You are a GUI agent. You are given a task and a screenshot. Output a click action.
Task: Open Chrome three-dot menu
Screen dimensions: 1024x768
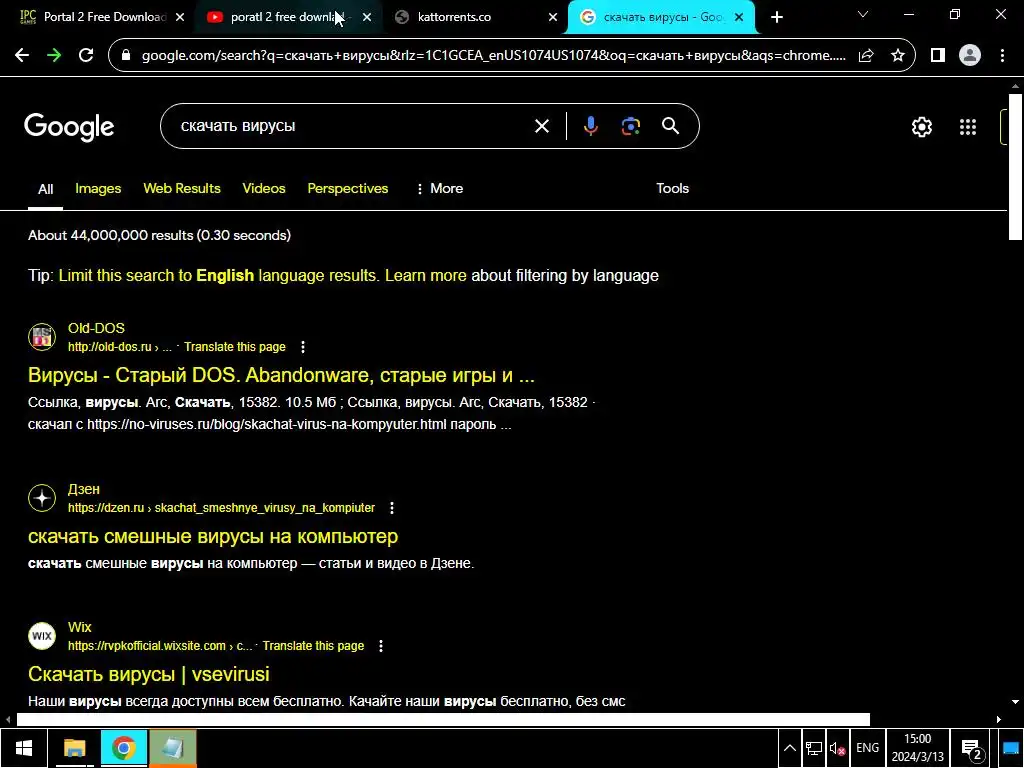1002,56
